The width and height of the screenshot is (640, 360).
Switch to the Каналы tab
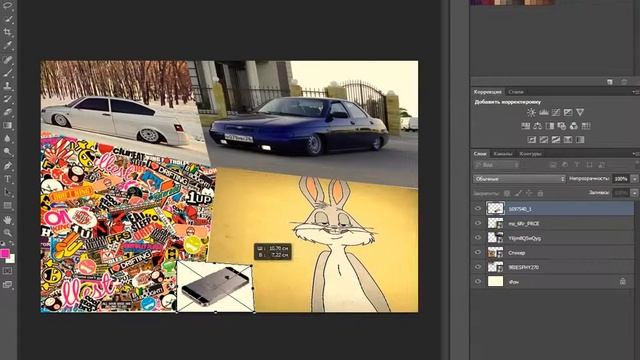click(x=502, y=154)
